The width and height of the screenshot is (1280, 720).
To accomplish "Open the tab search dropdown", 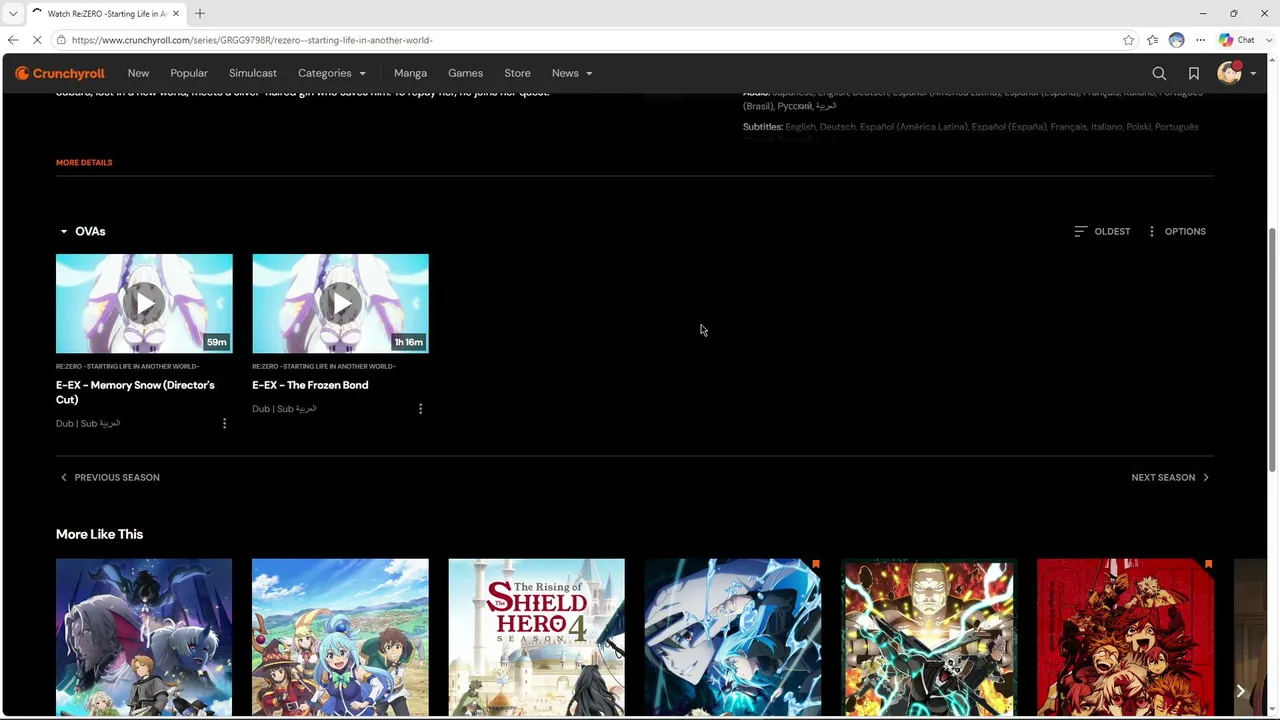I will (x=12, y=13).
